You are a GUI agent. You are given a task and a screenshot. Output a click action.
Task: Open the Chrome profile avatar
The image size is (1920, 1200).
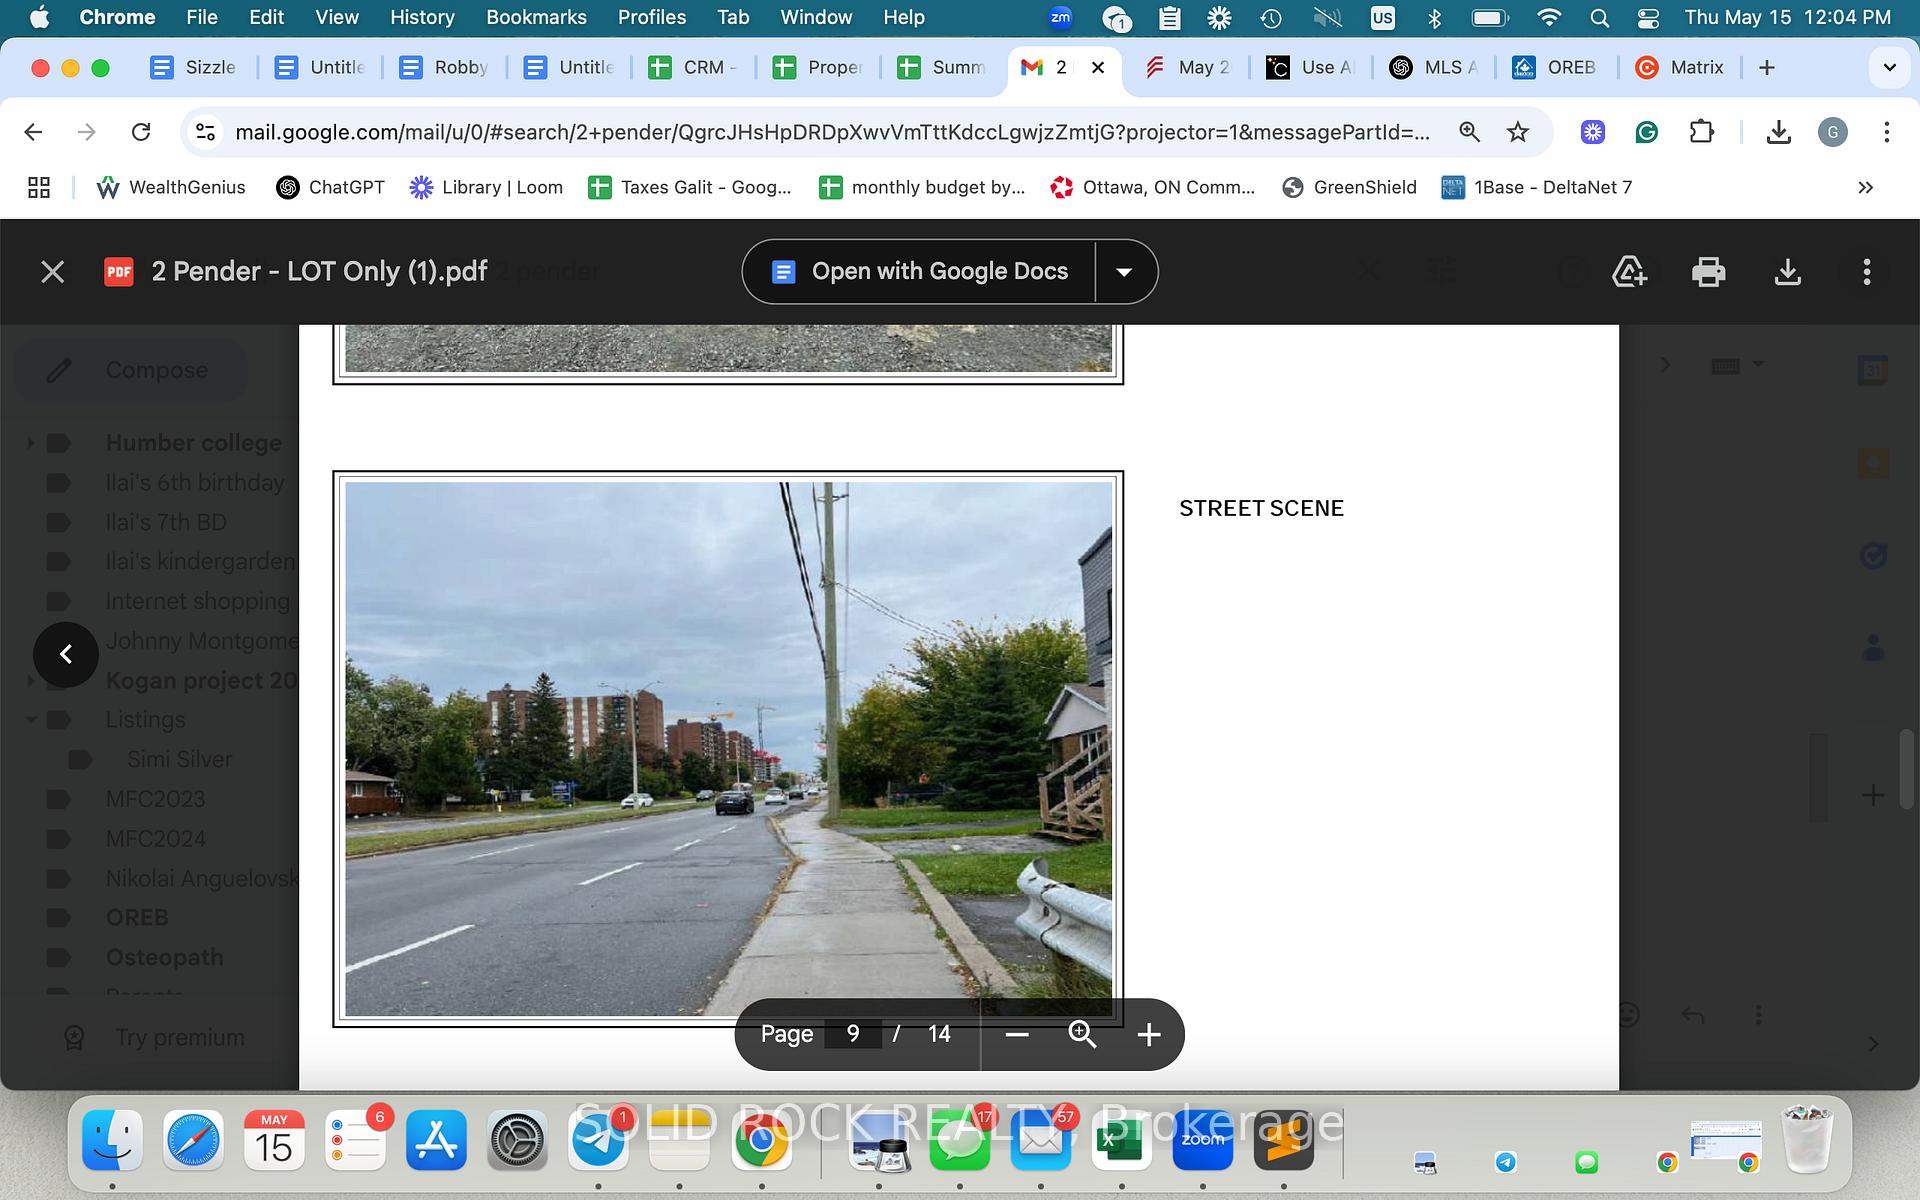point(1832,132)
